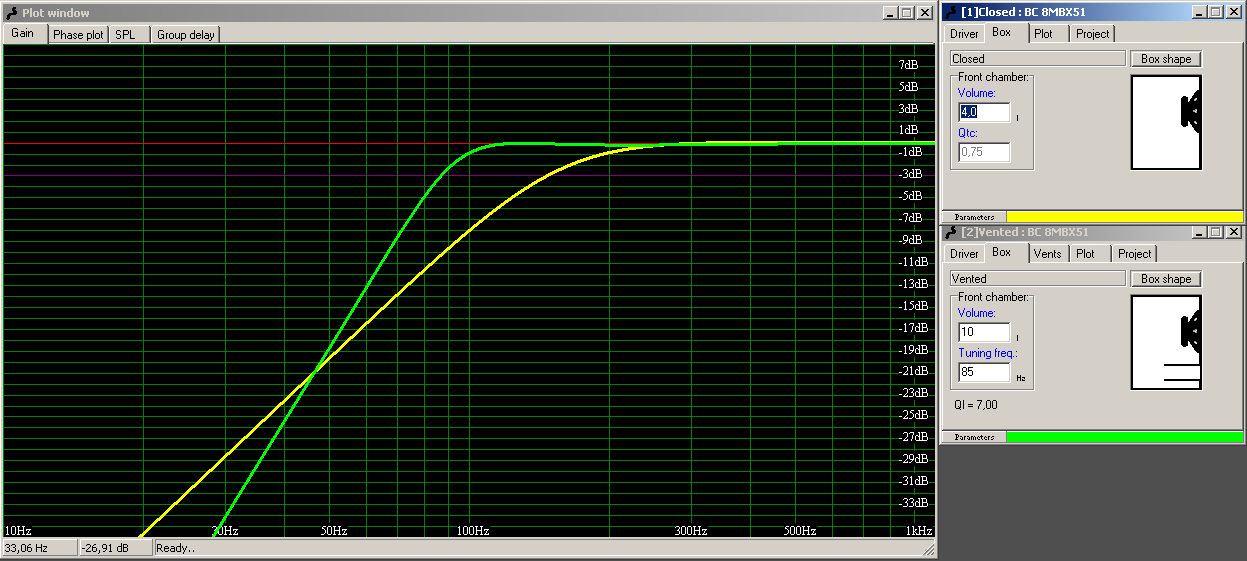Minimize the Vented BC 8MBX51 window

(1199, 232)
